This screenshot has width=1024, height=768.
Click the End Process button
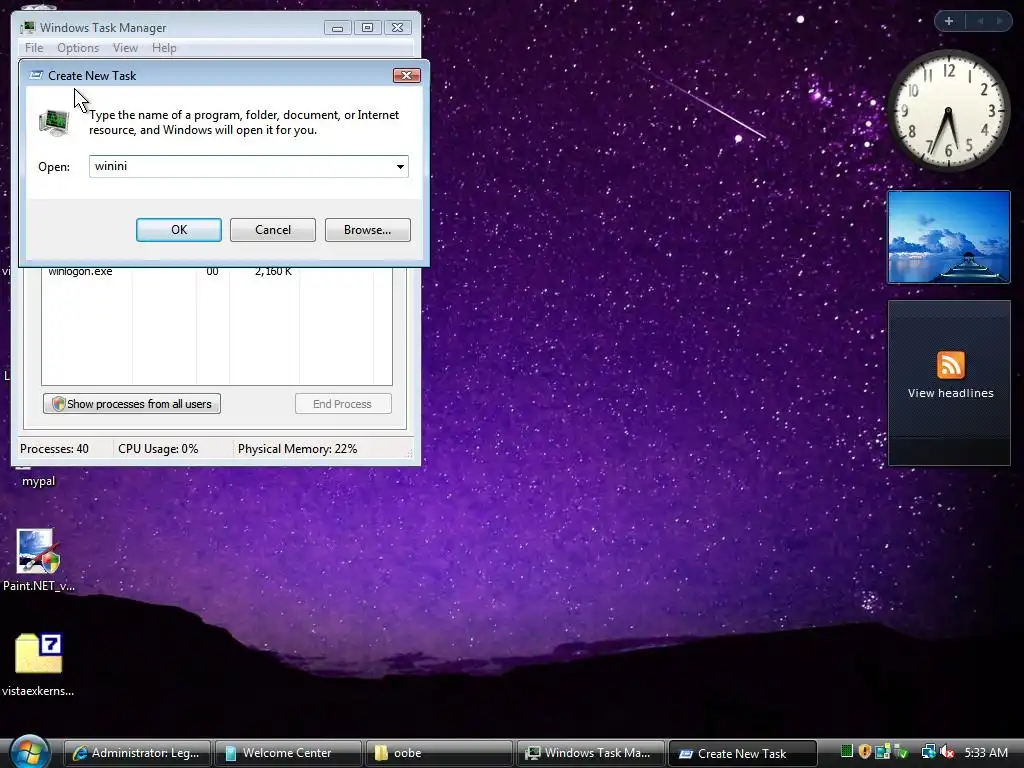(343, 404)
